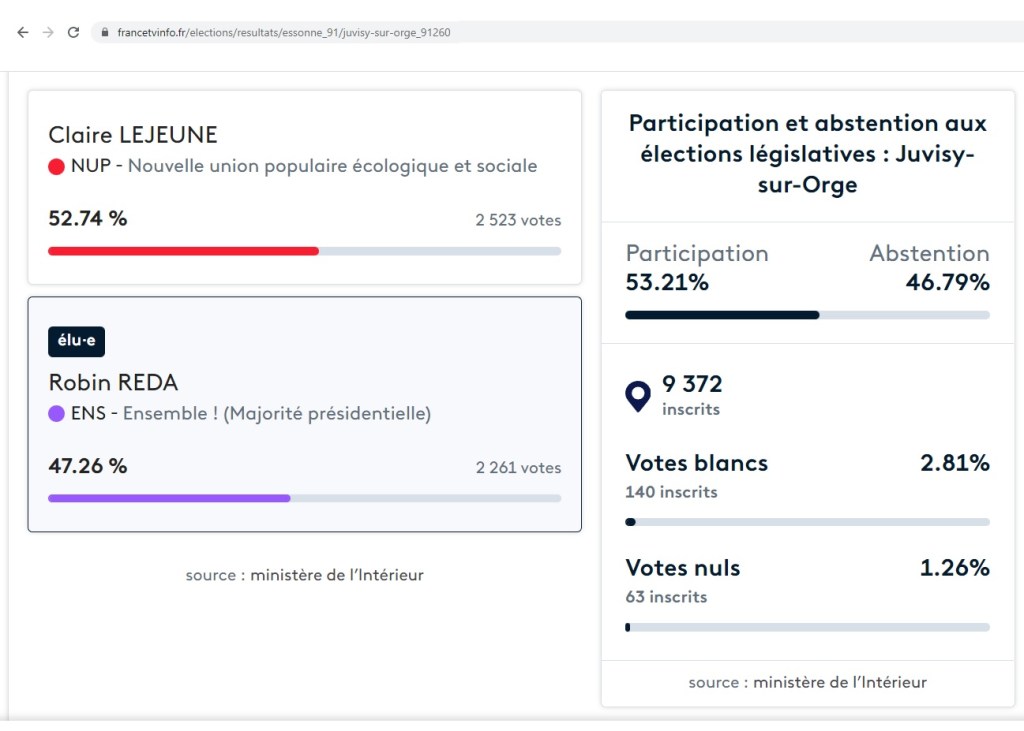The width and height of the screenshot is (1024, 731).
Task: Expand the participation panel heading
Action: [x=807, y=153]
